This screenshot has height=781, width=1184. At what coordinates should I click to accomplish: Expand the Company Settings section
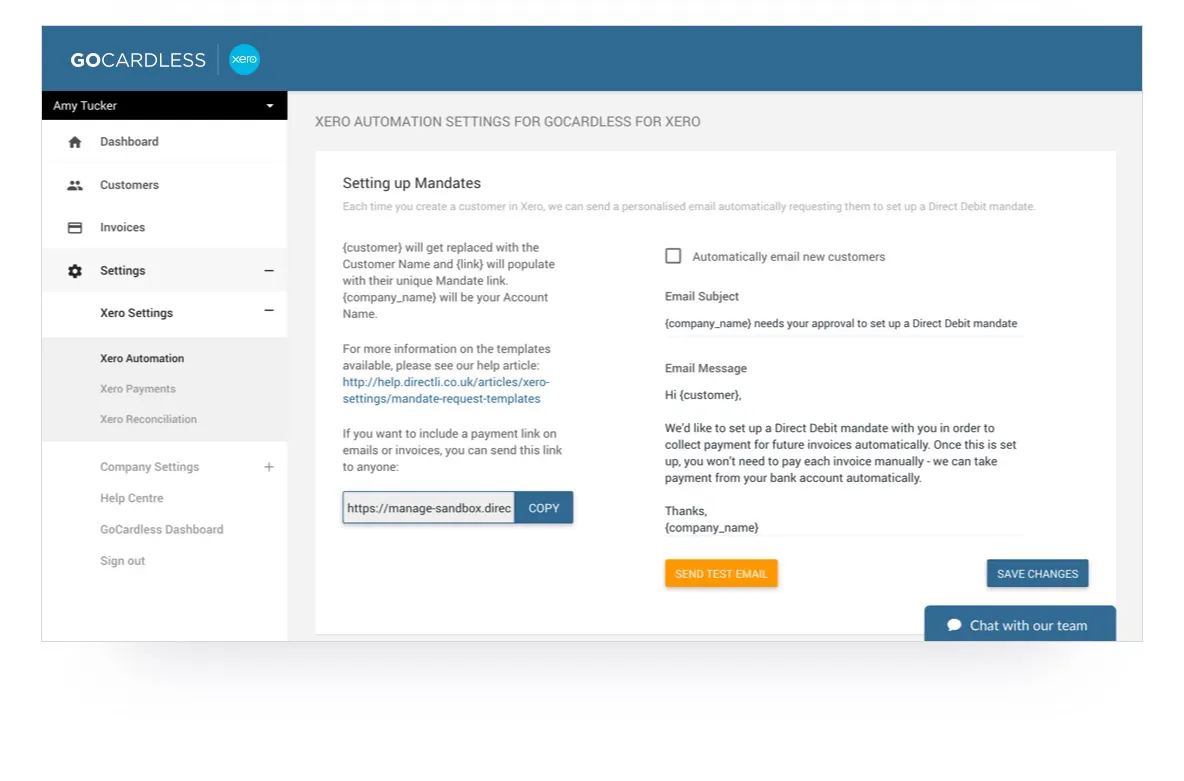pos(268,467)
